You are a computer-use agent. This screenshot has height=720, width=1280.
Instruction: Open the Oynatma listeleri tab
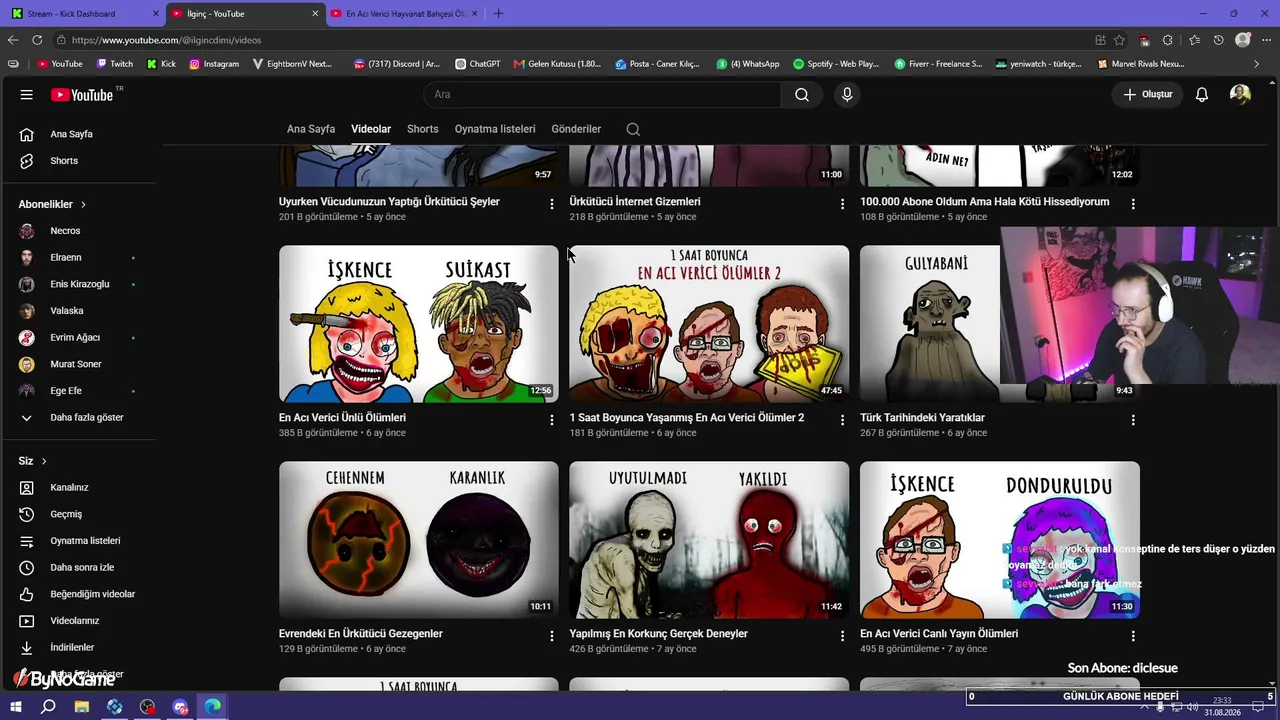pos(495,129)
